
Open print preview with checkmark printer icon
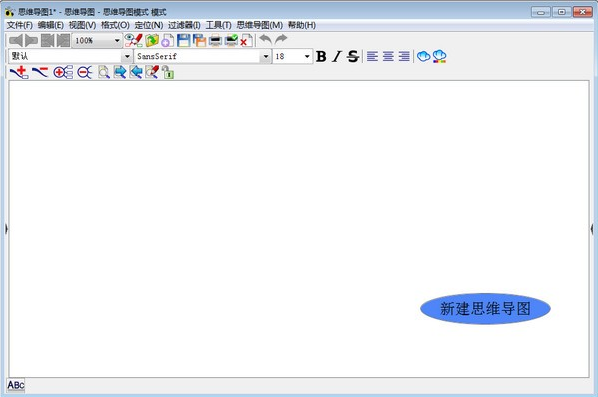[231, 40]
